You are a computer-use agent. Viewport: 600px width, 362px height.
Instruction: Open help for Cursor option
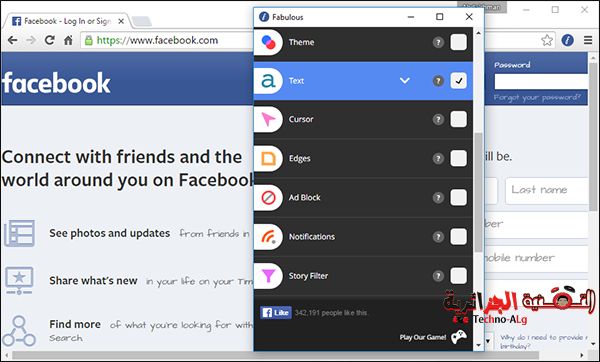[438, 119]
